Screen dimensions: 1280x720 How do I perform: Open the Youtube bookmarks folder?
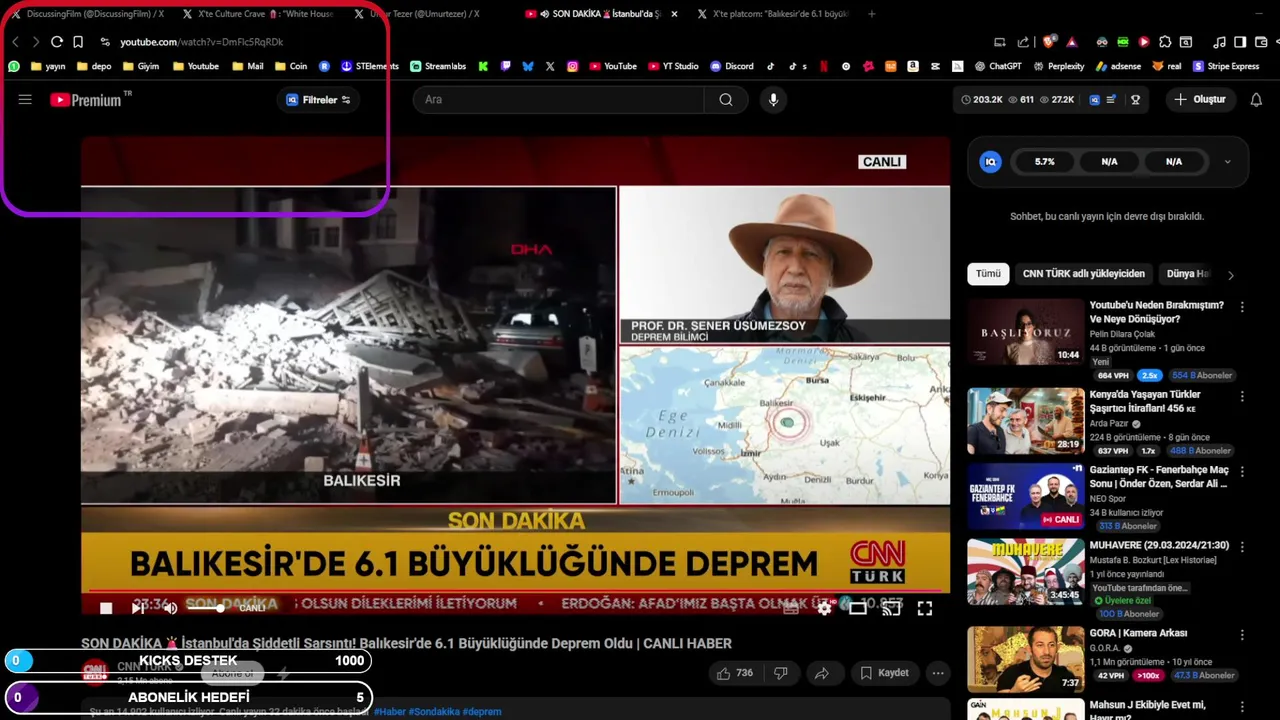coord(195,66)
